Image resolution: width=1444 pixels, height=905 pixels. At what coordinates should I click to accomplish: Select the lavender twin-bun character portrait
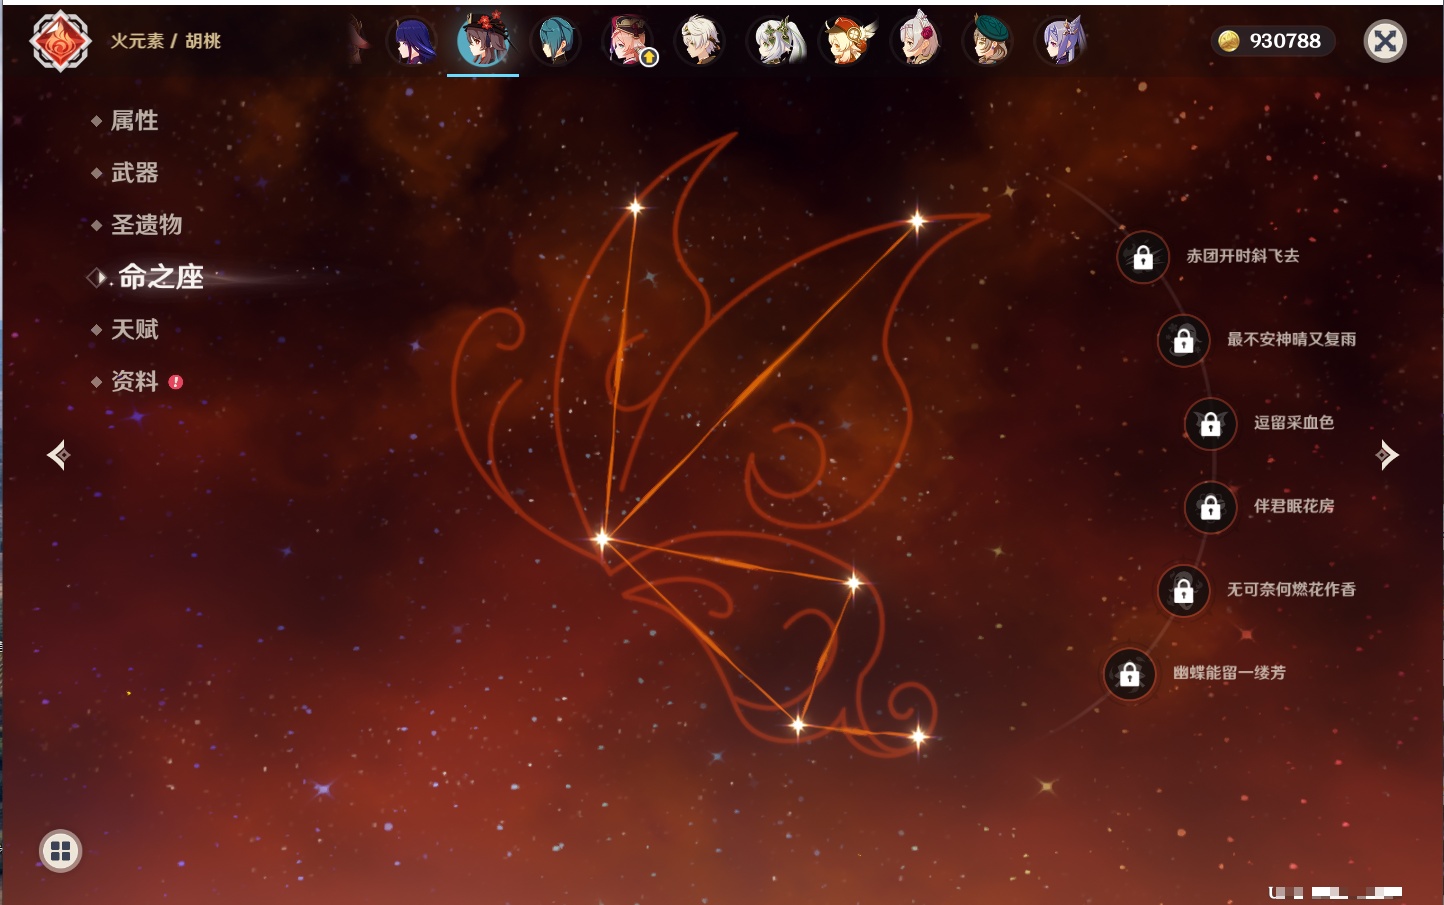point(1061,42)
